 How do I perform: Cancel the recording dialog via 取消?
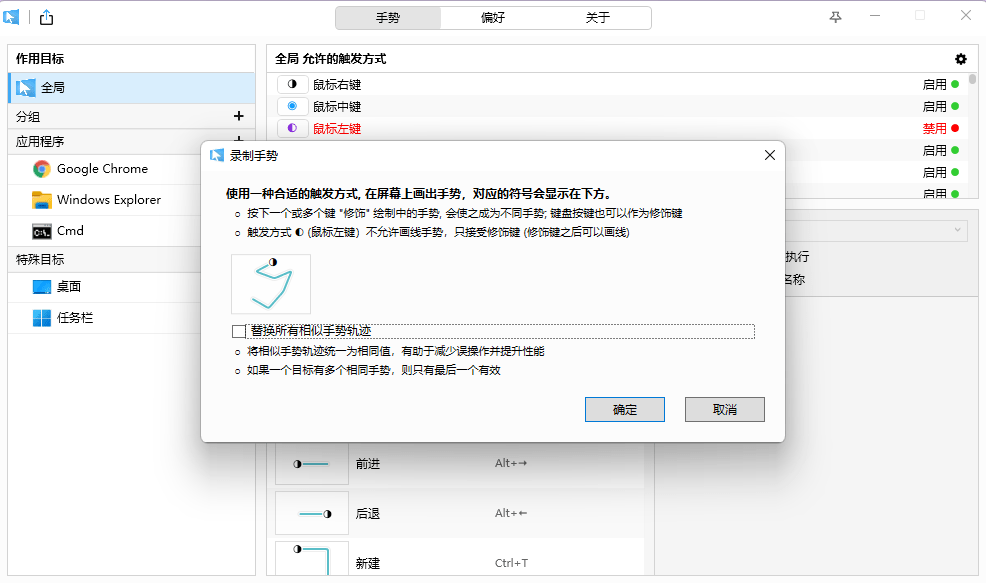(724, 409)
